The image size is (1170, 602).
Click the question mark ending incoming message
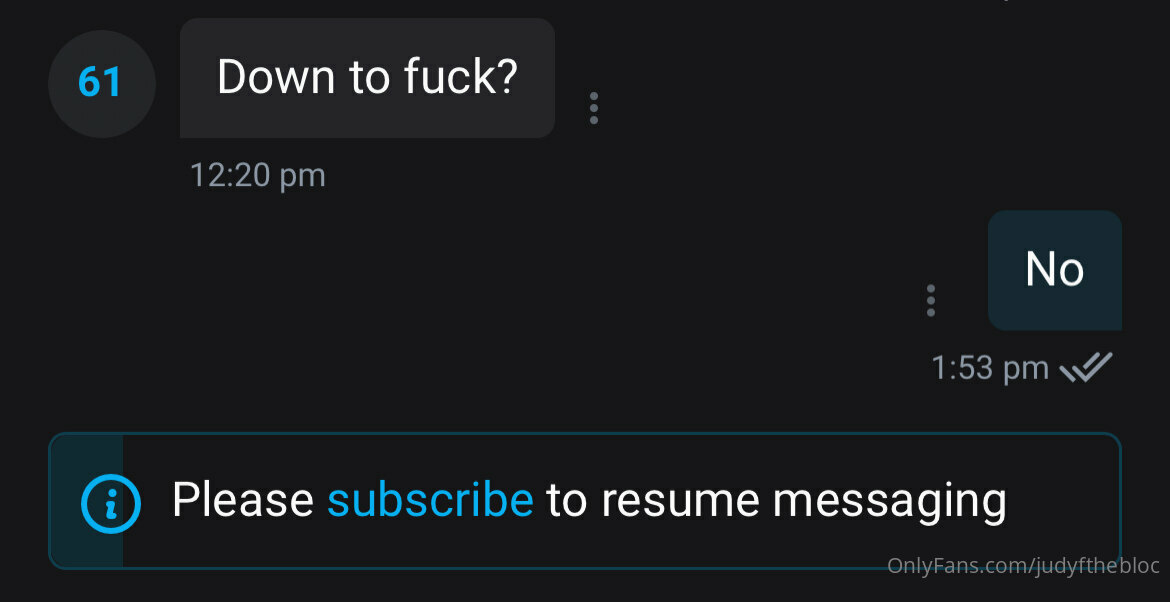click(x=507, y=76)
